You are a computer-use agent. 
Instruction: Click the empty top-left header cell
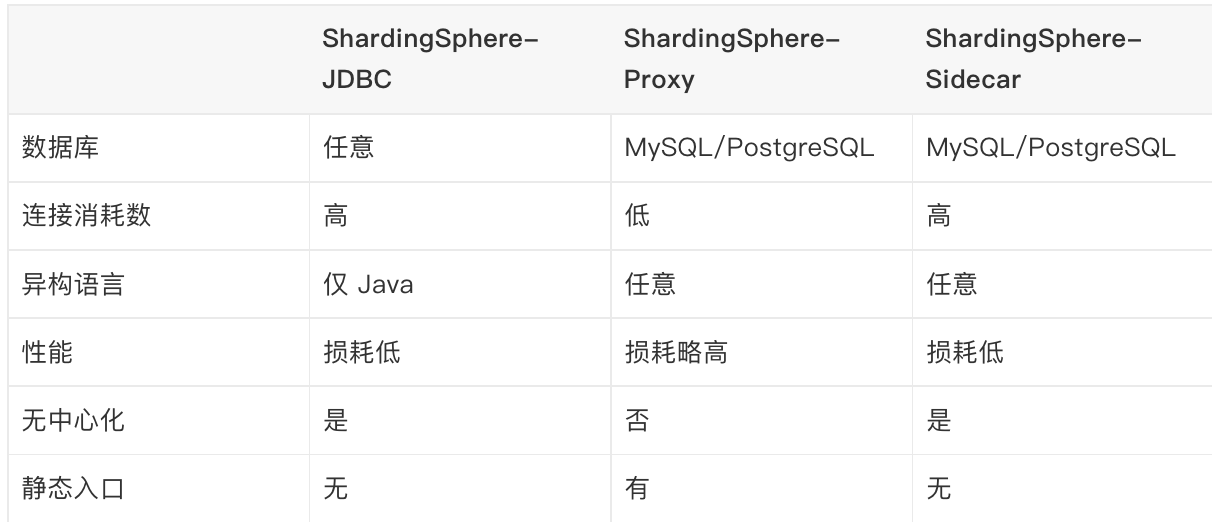pos(158,61)
